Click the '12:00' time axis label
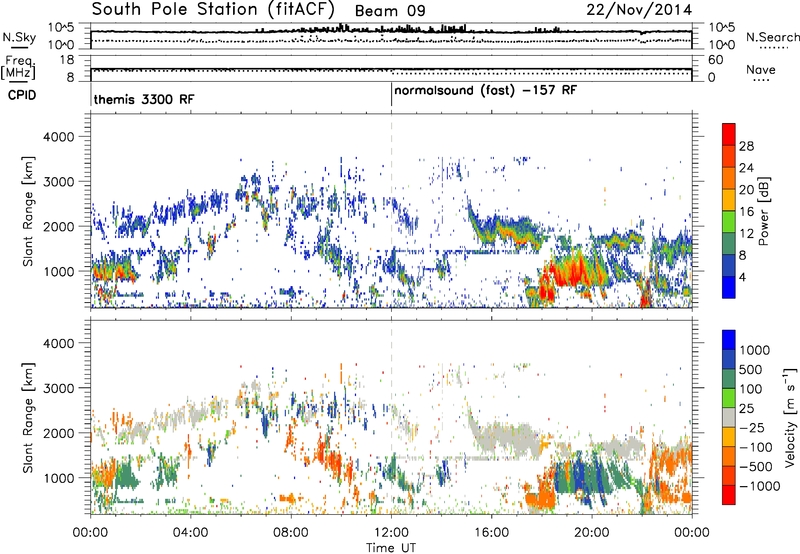 pos(391,533)
